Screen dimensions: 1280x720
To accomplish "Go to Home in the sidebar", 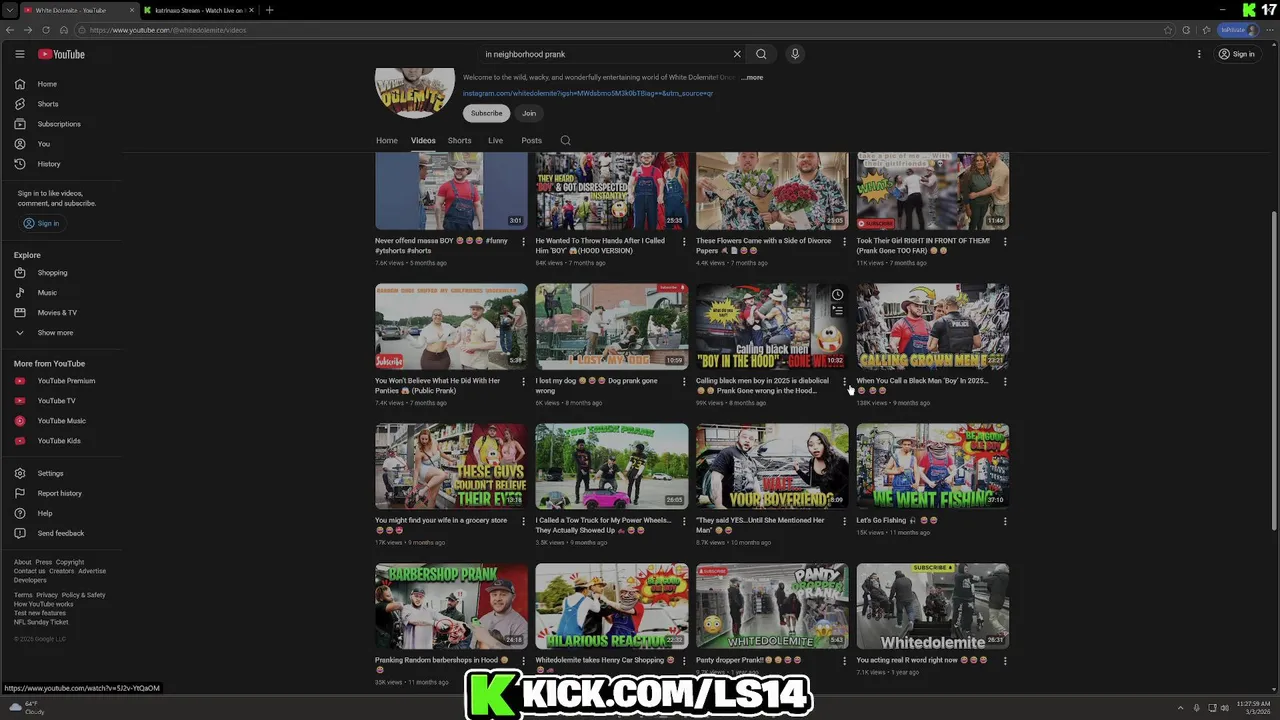I will pos(62,84).
